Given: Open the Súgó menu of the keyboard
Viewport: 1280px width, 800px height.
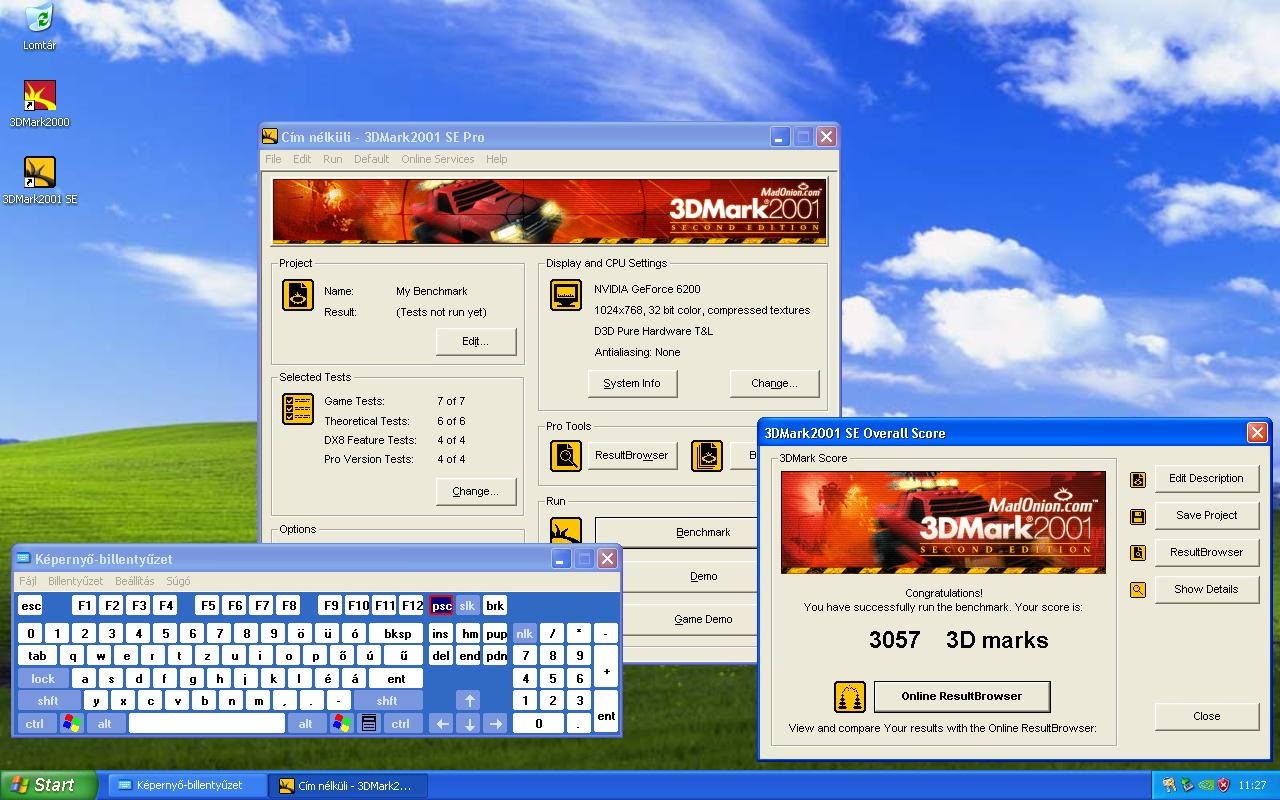Looking at the screenshot, I should point(178,581).
